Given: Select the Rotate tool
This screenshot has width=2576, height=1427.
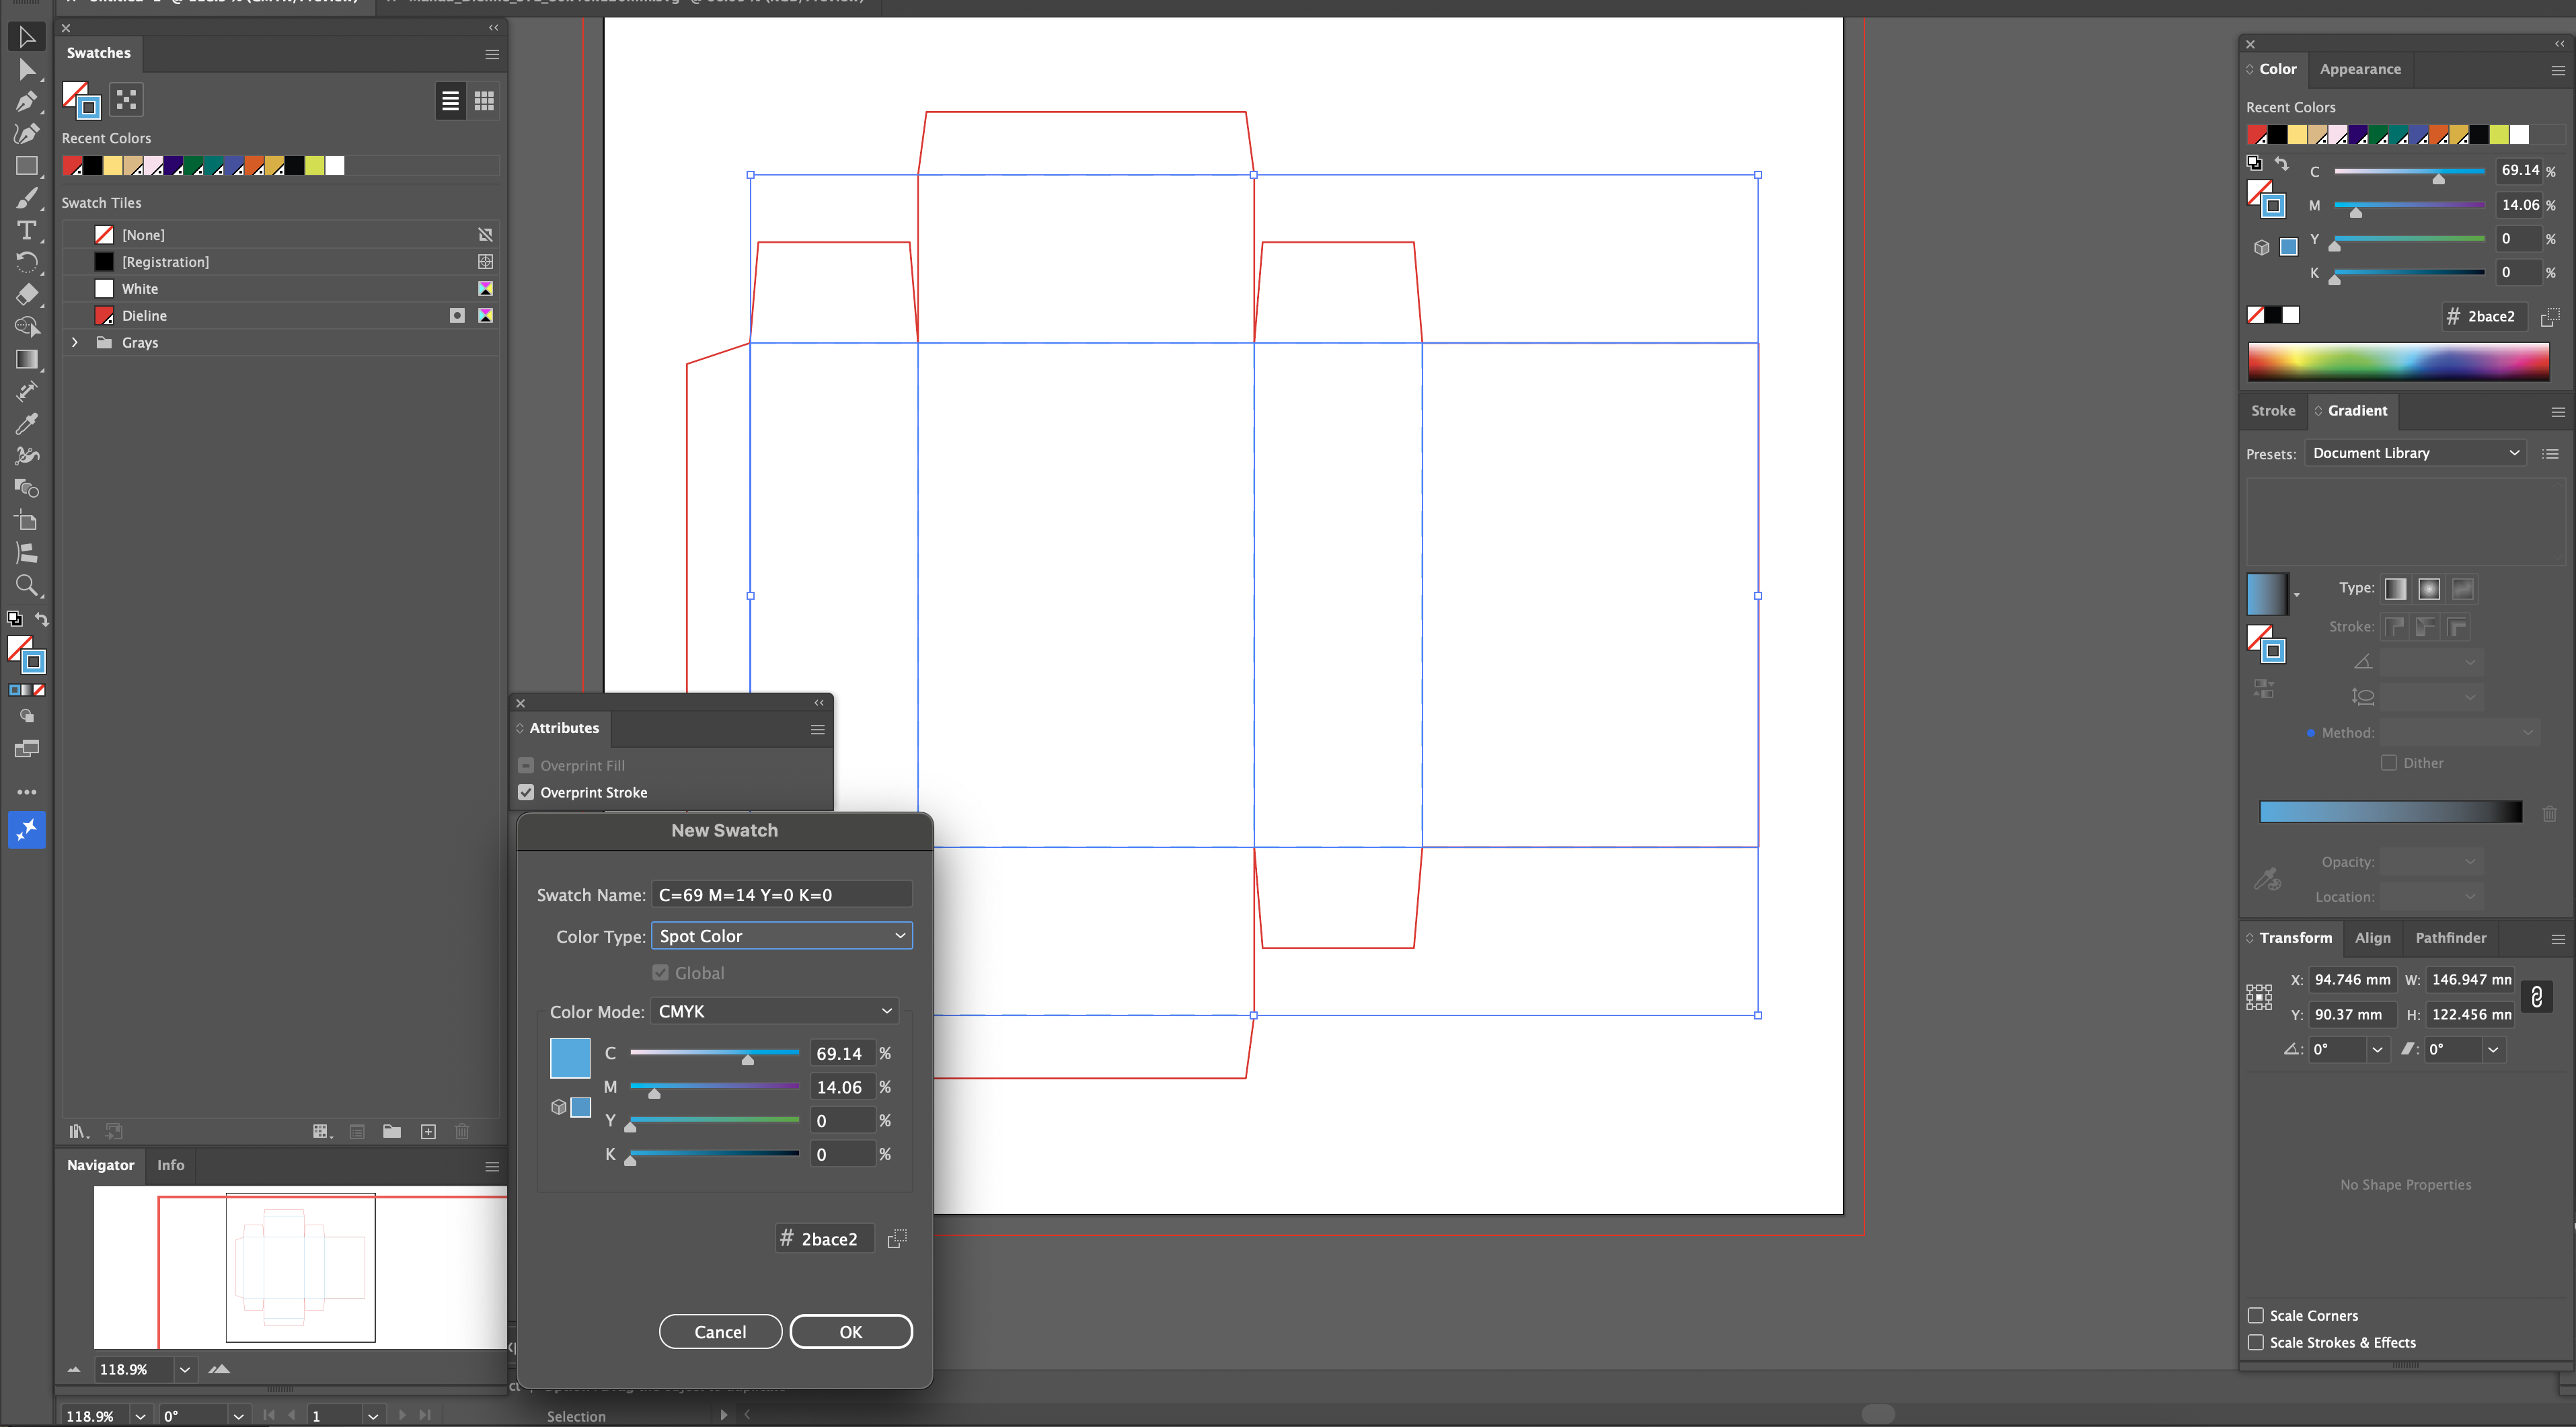Looking at the screenshot, I should (27, 262).
